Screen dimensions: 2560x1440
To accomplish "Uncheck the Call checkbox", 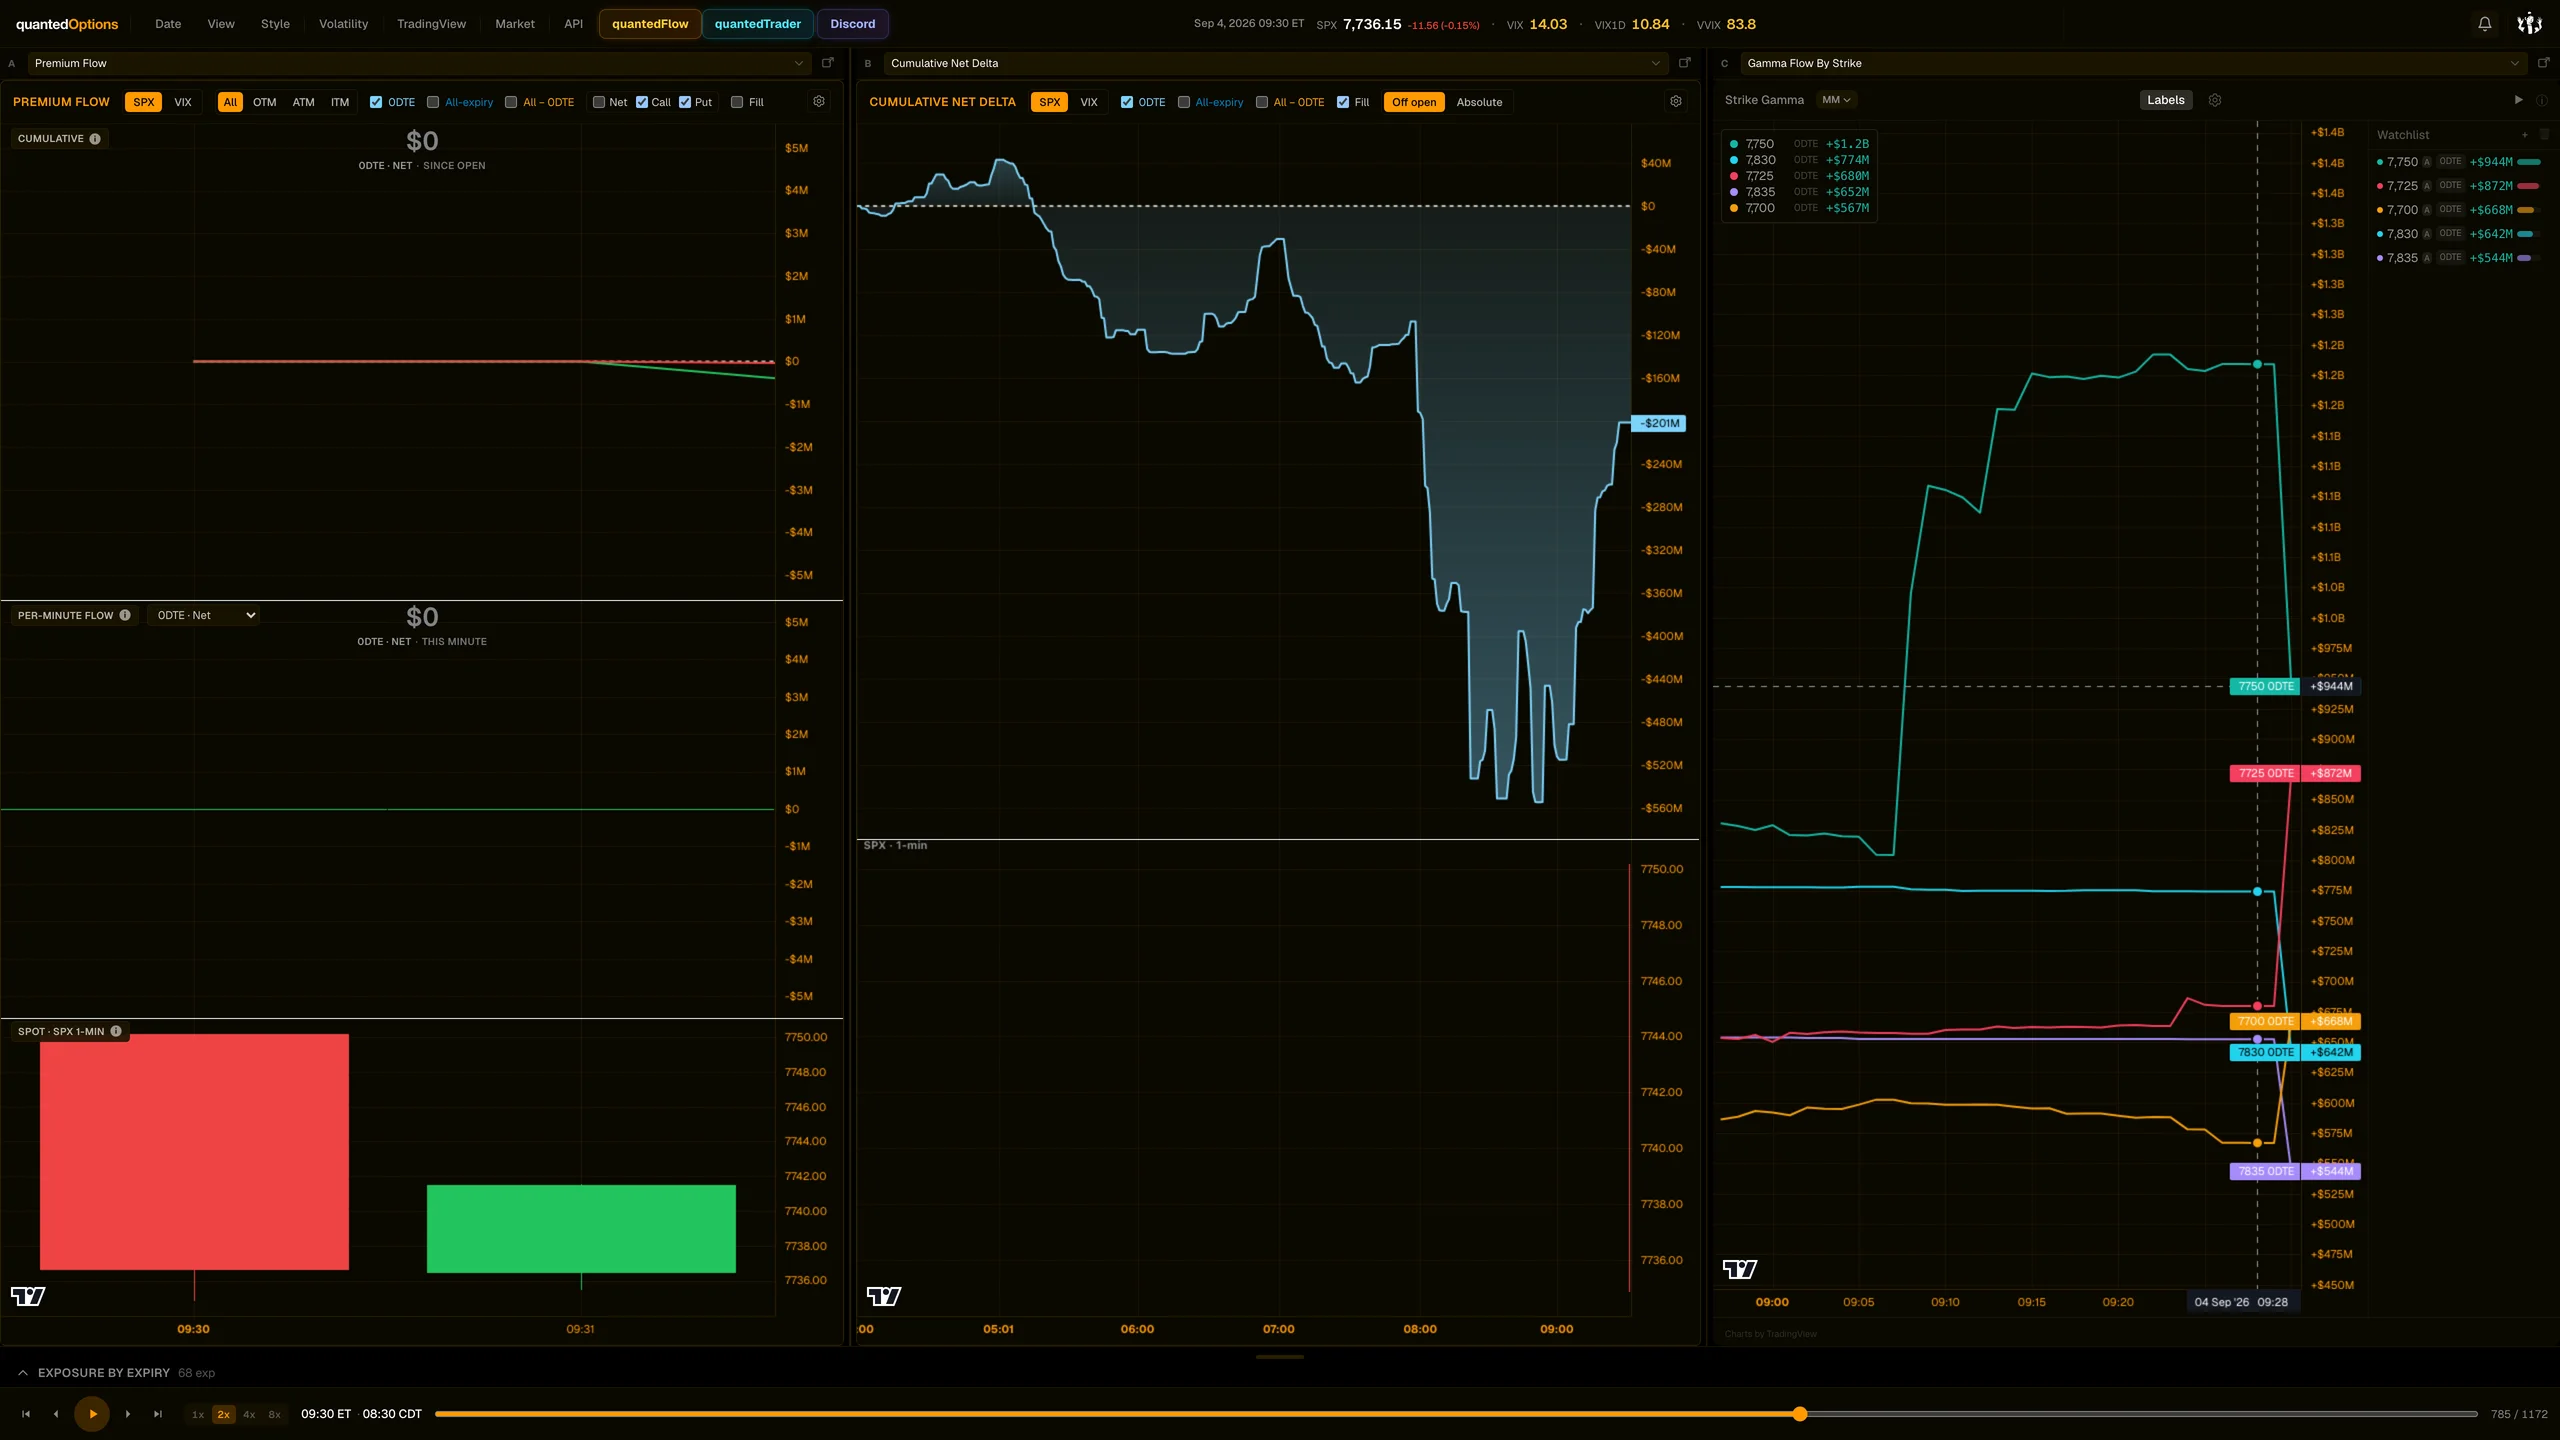I will [642, 102].
